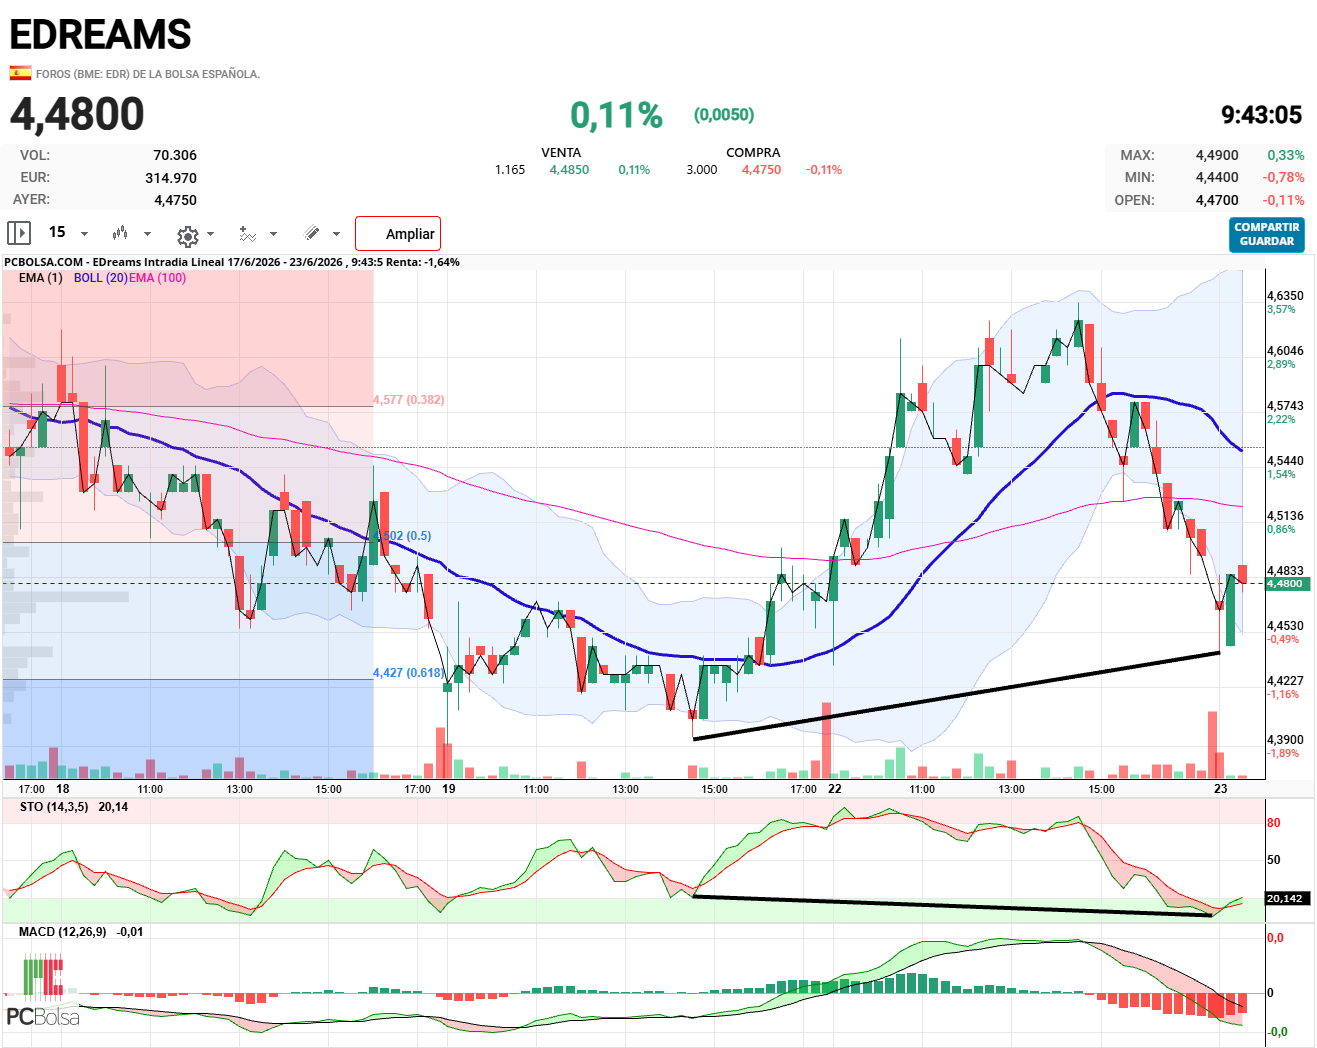Expand arrow next to indicator icon

273,234
